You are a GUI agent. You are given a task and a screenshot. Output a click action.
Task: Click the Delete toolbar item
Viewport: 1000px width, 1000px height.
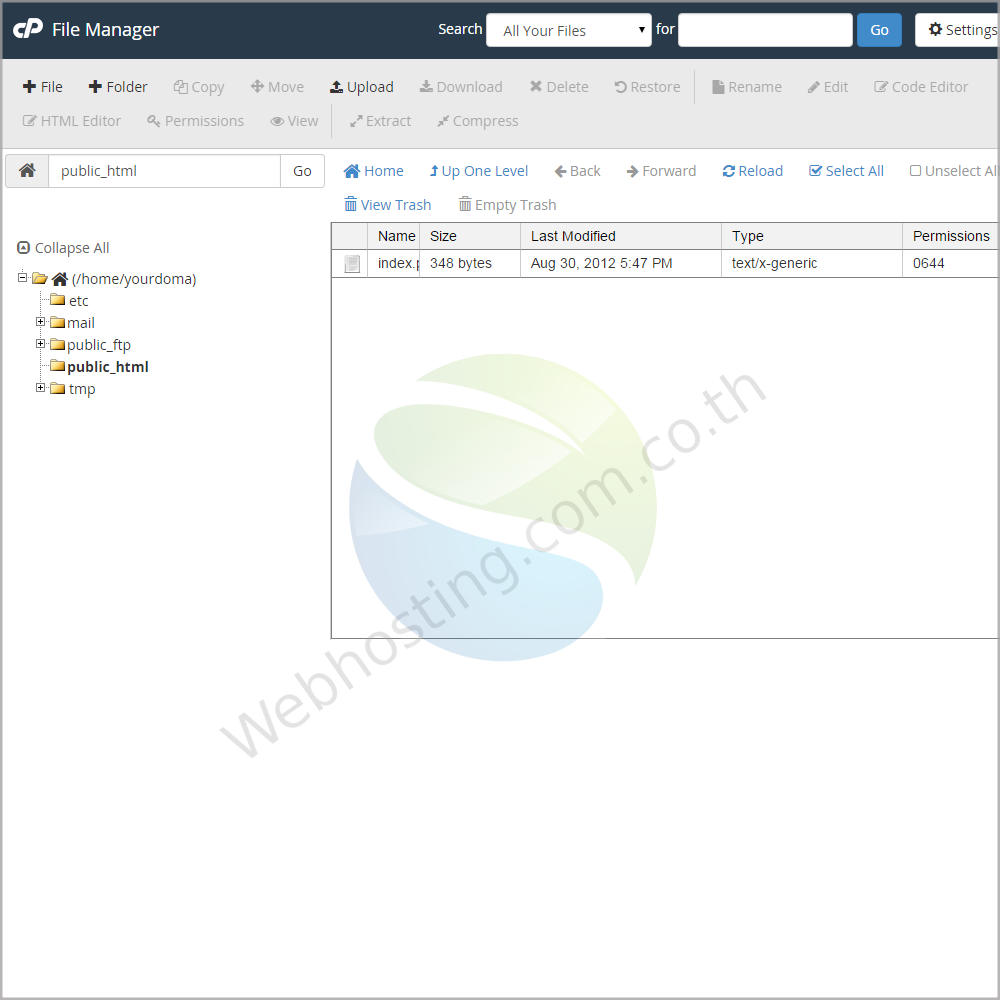pyautogui.click(x=559, y=87)
